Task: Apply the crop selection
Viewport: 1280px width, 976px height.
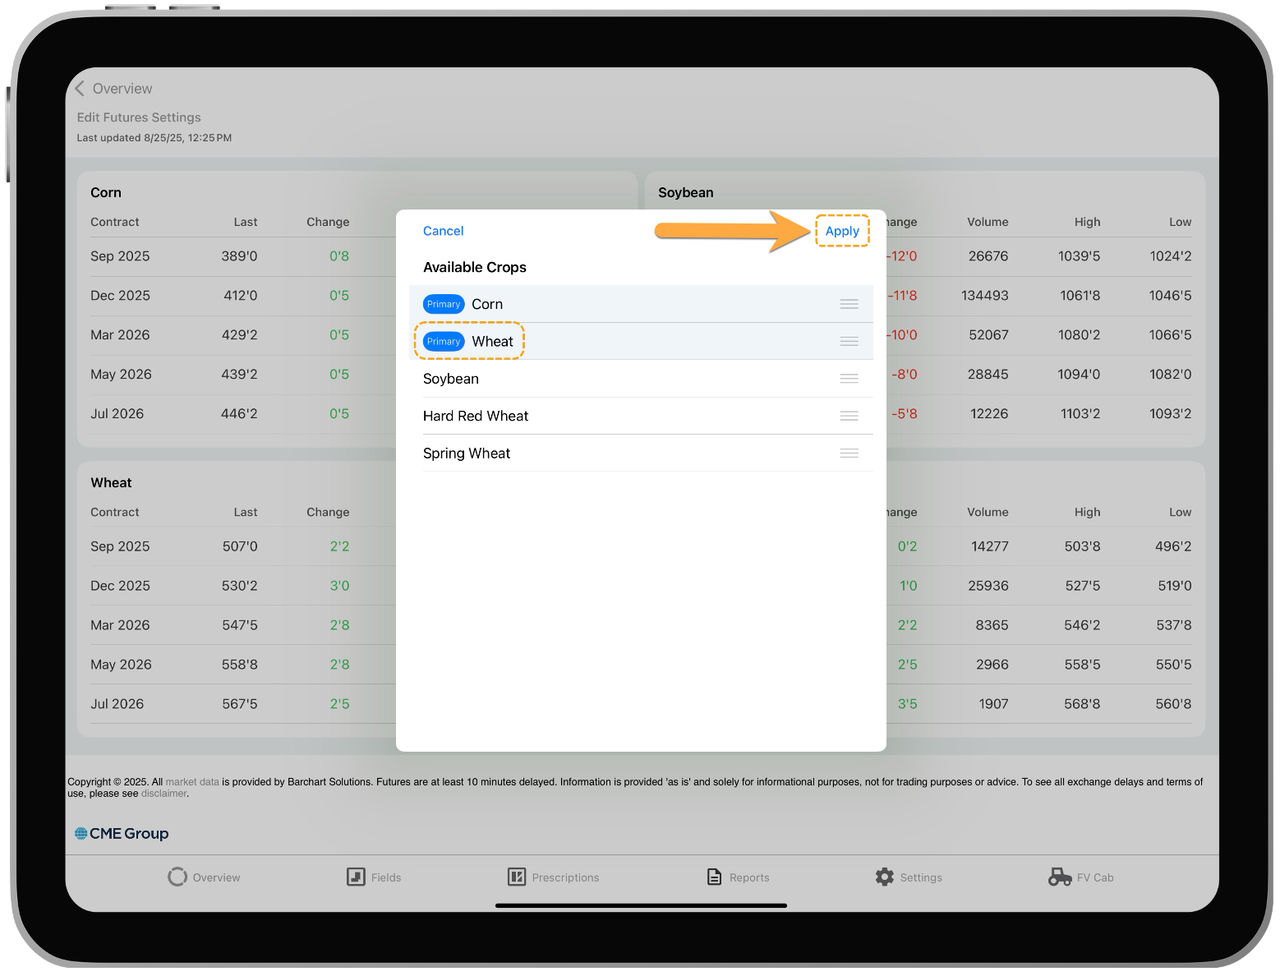Action: point(842,231)
